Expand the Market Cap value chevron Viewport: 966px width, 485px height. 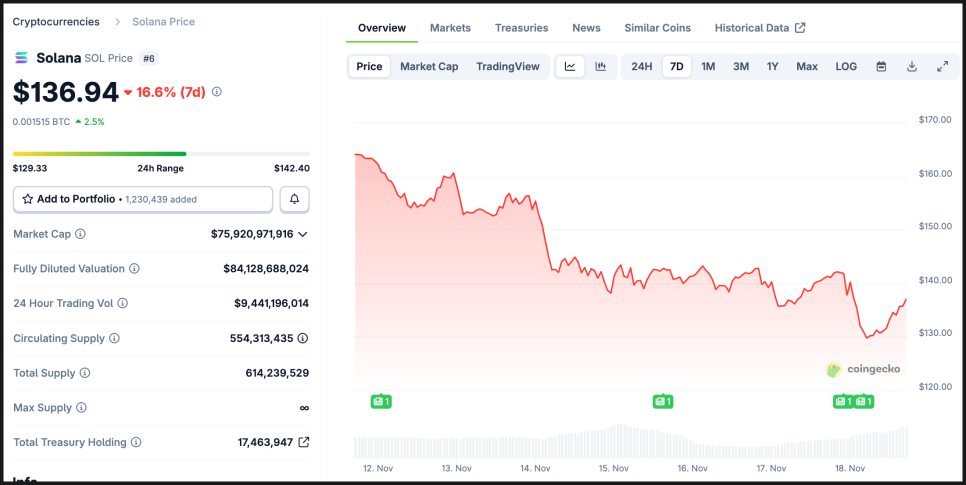click(x=303, y=234)
